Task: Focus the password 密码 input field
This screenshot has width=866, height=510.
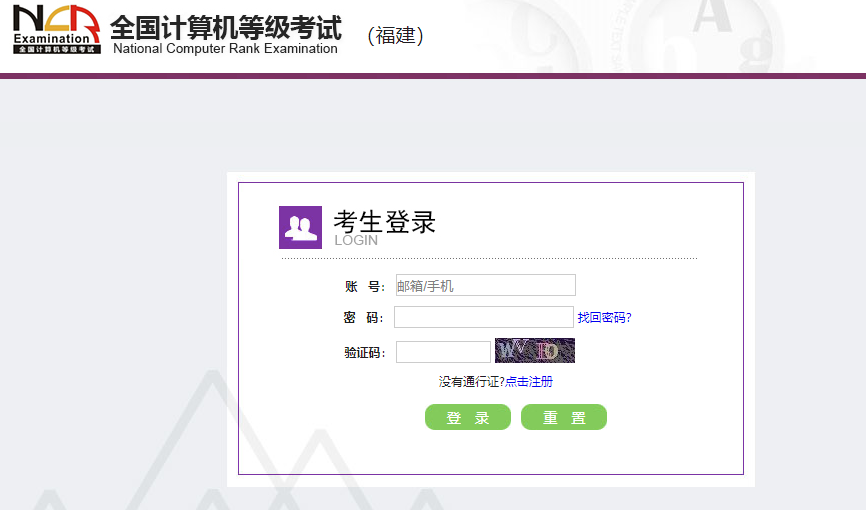Action: click(x=484, y=317)
